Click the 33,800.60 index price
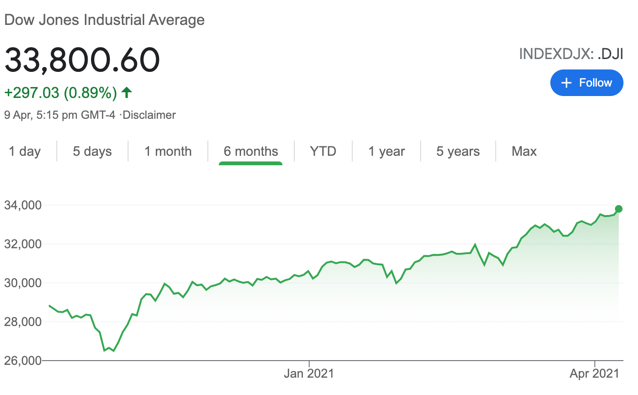Image resolution: width=638 pixels, height=395 pixels. click(x=82, y=60)
